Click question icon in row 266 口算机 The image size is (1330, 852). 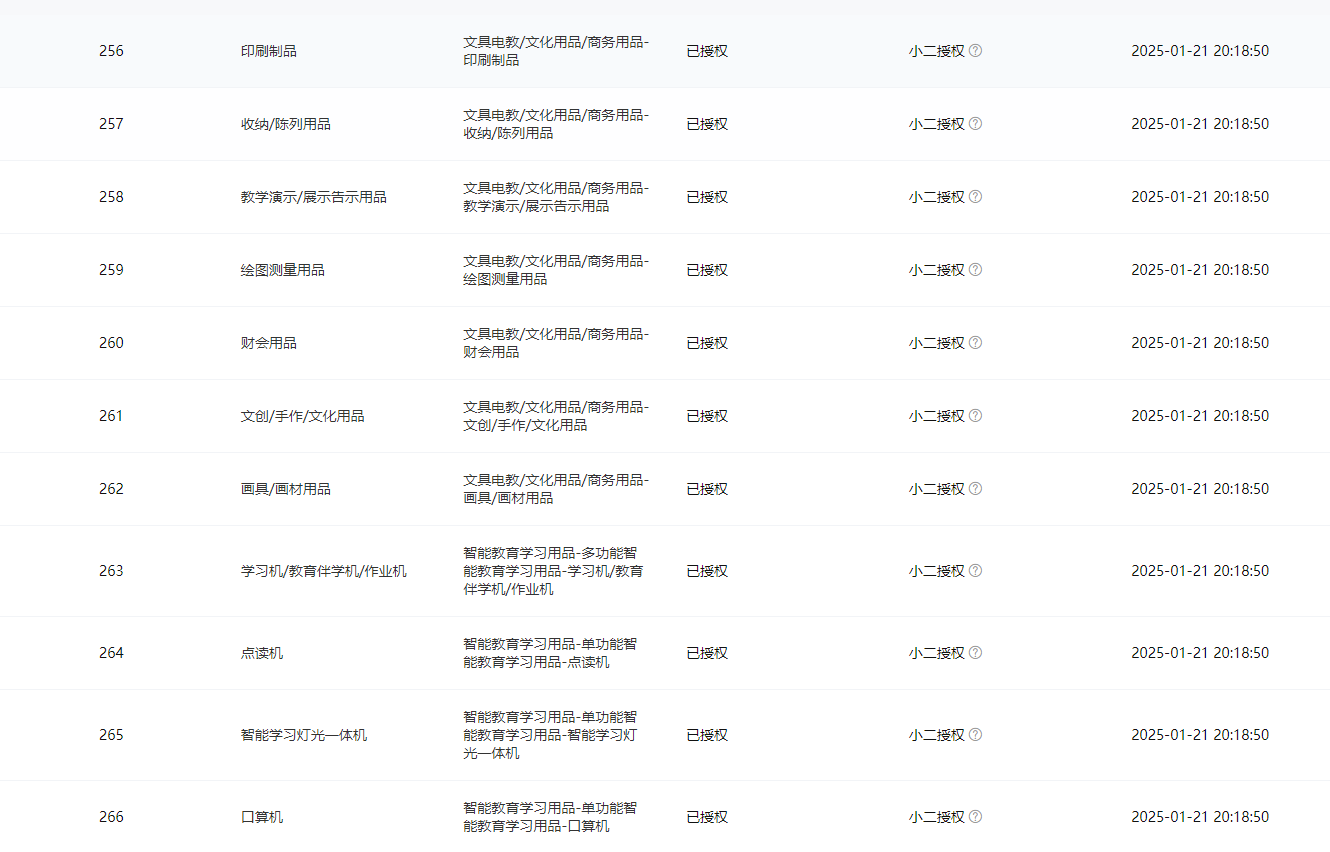(975, 817)
